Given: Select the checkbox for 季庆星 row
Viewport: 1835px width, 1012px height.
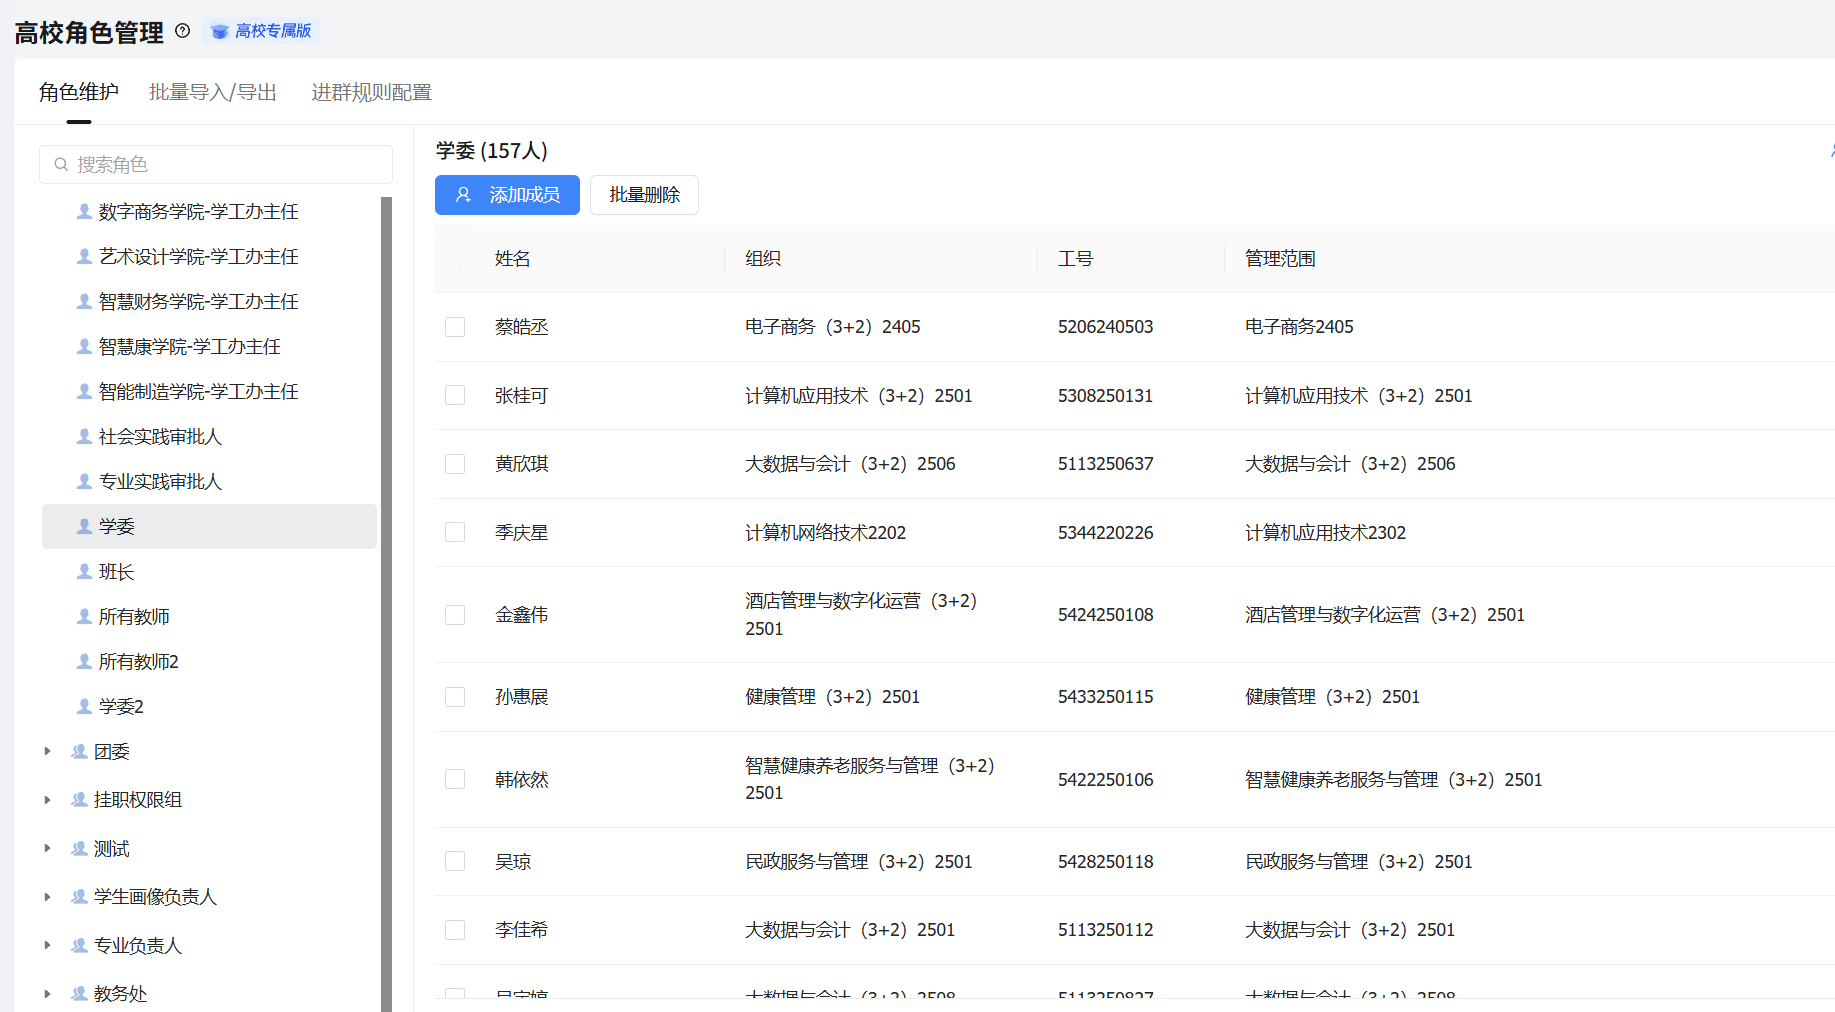Looking at the screenshot, I should (x=455, y=532).
